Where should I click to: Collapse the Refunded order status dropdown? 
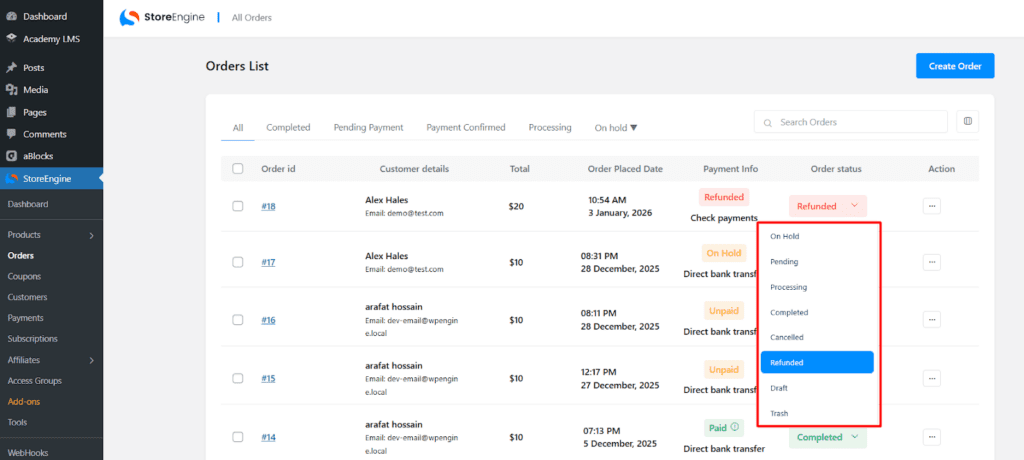coord(826,206)
